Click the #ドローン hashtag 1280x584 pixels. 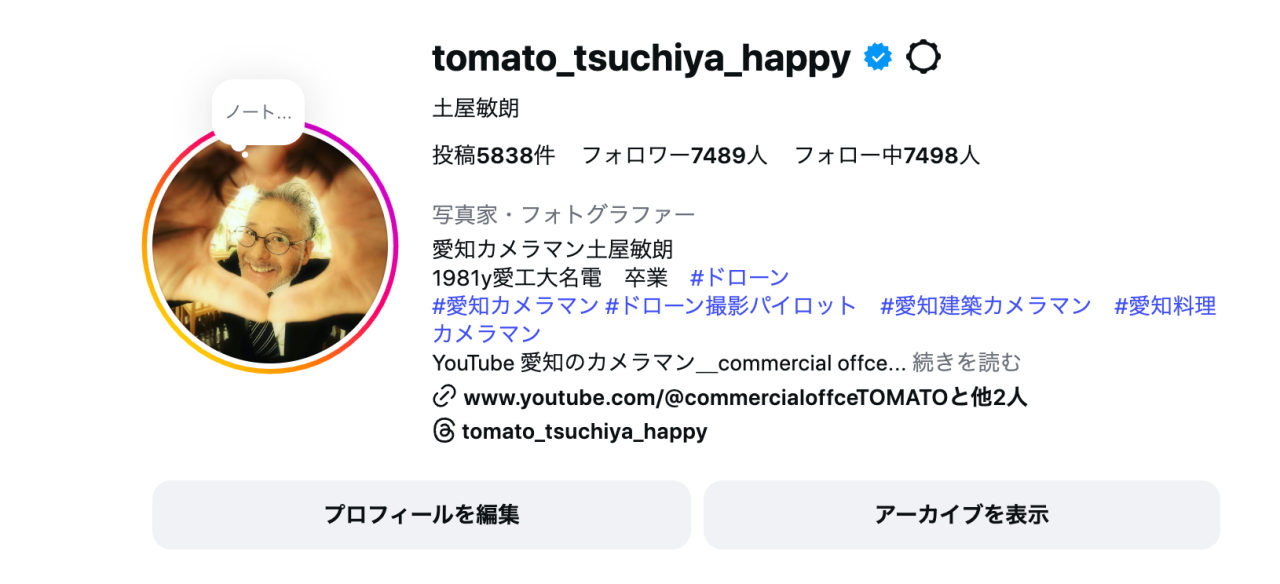coord(739,277)
